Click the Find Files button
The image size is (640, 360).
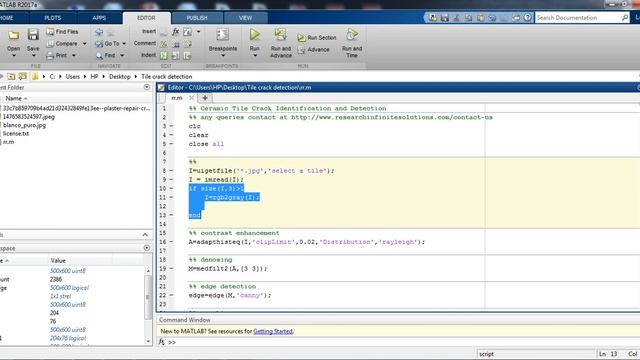pyautogui.click(x=62, y=31)
